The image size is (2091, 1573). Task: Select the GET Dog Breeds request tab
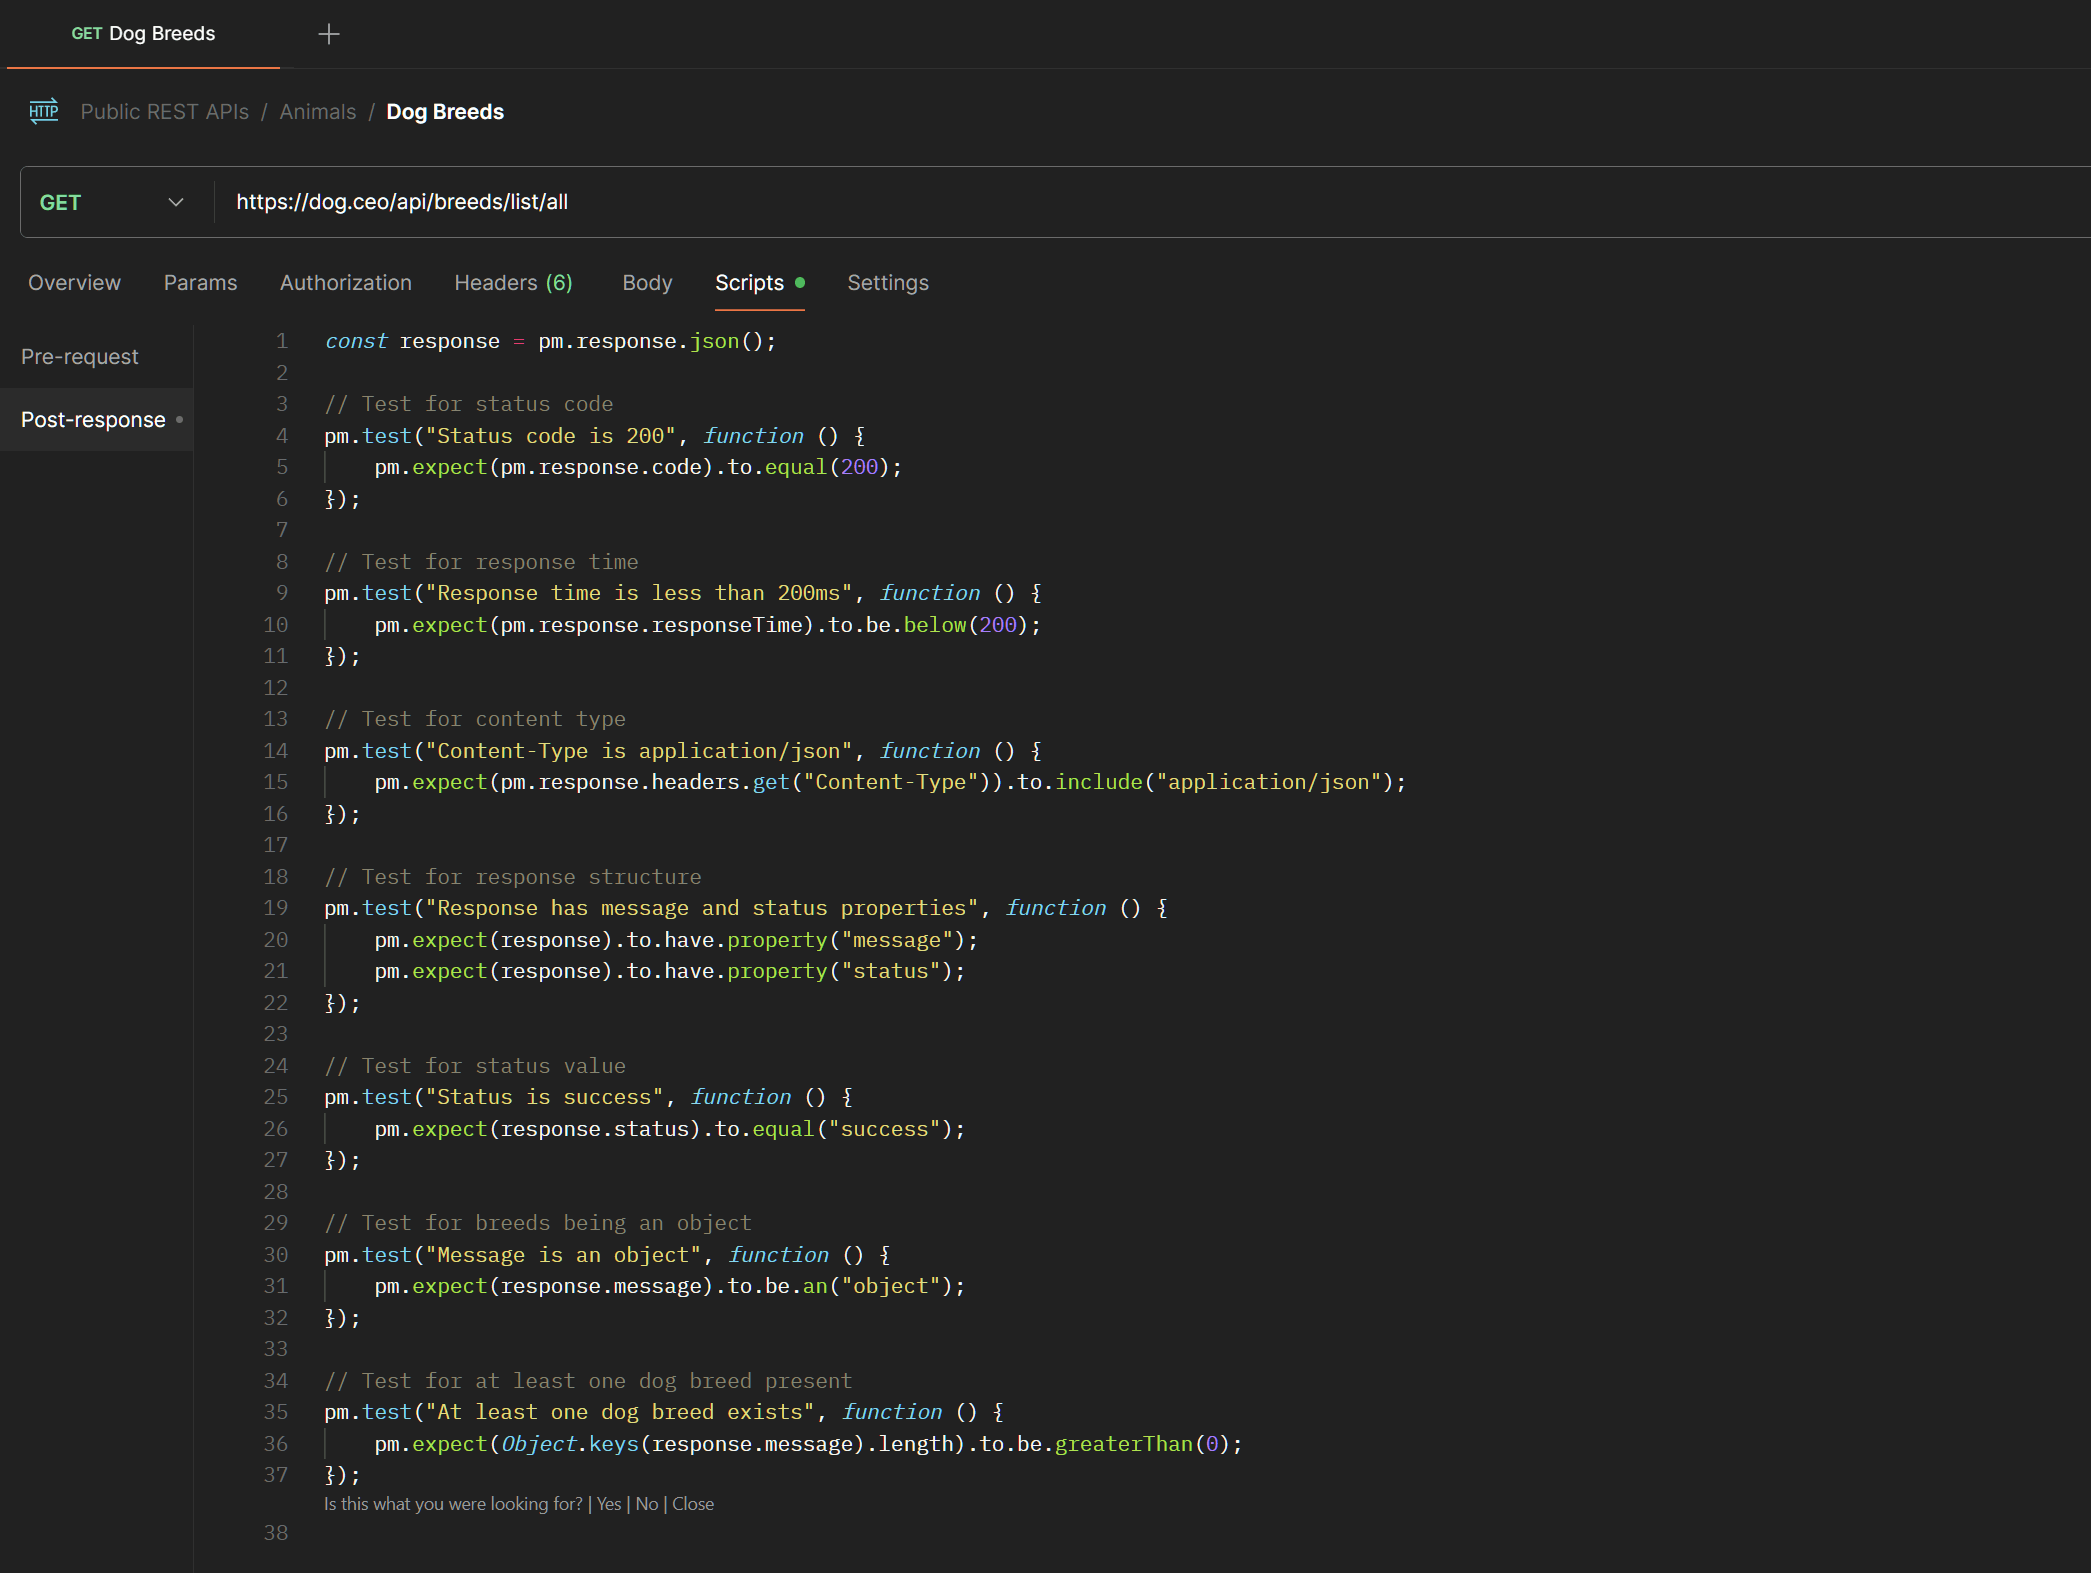click(143, 33)
